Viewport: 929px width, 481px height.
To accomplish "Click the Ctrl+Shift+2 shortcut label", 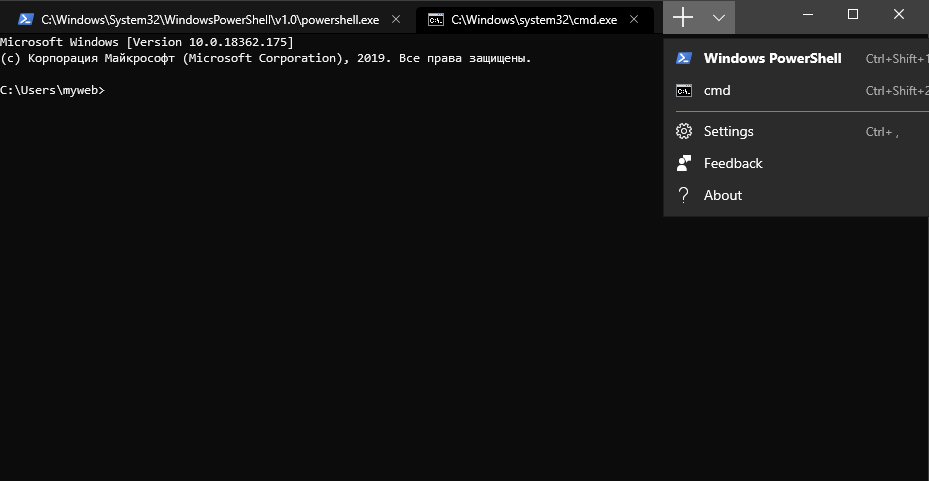I will tap(897, 91).
